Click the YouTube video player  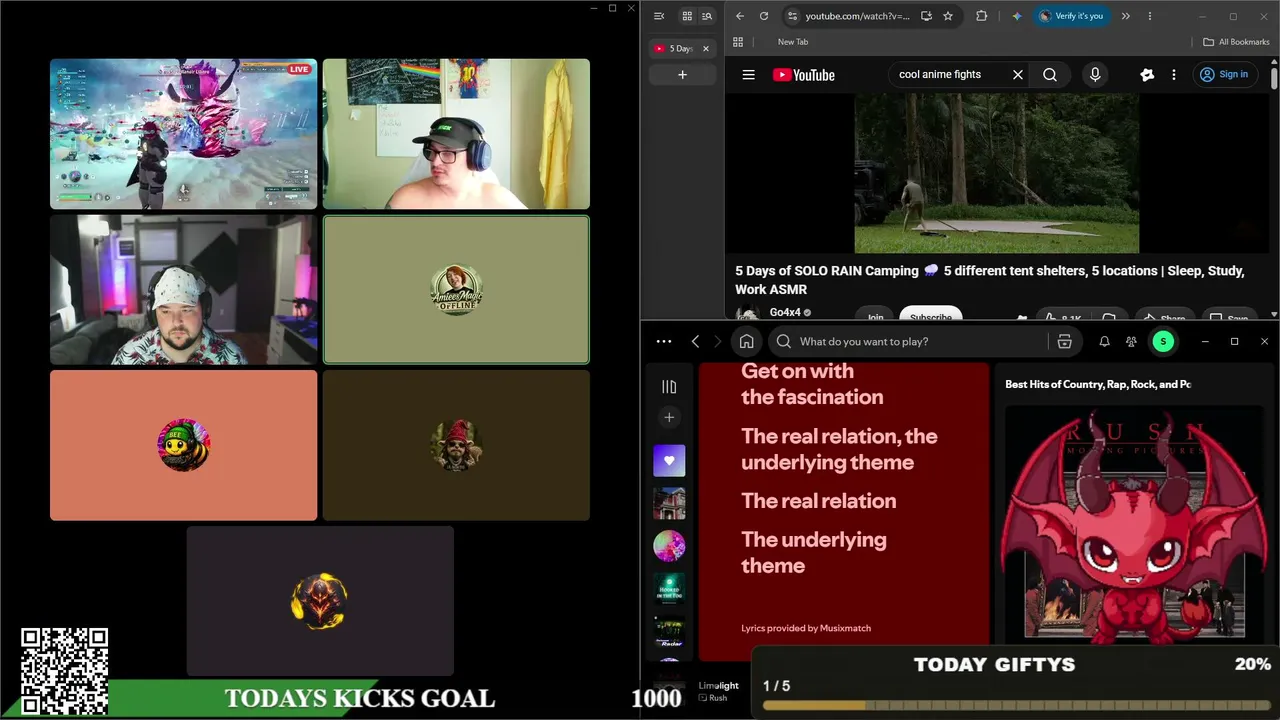coord(997,173)
